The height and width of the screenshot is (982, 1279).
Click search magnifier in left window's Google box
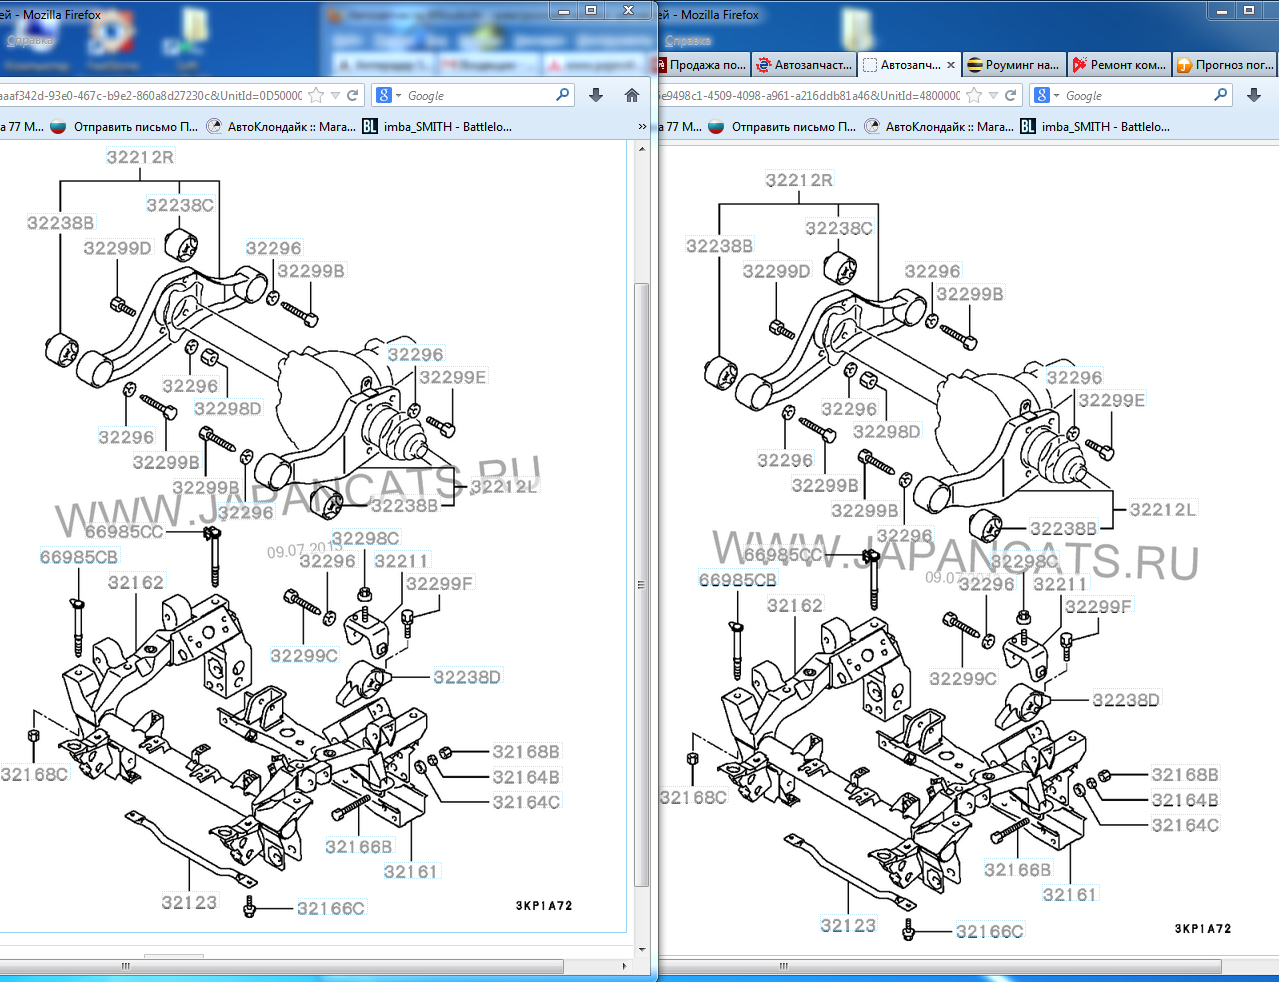[x=562, y=95]
